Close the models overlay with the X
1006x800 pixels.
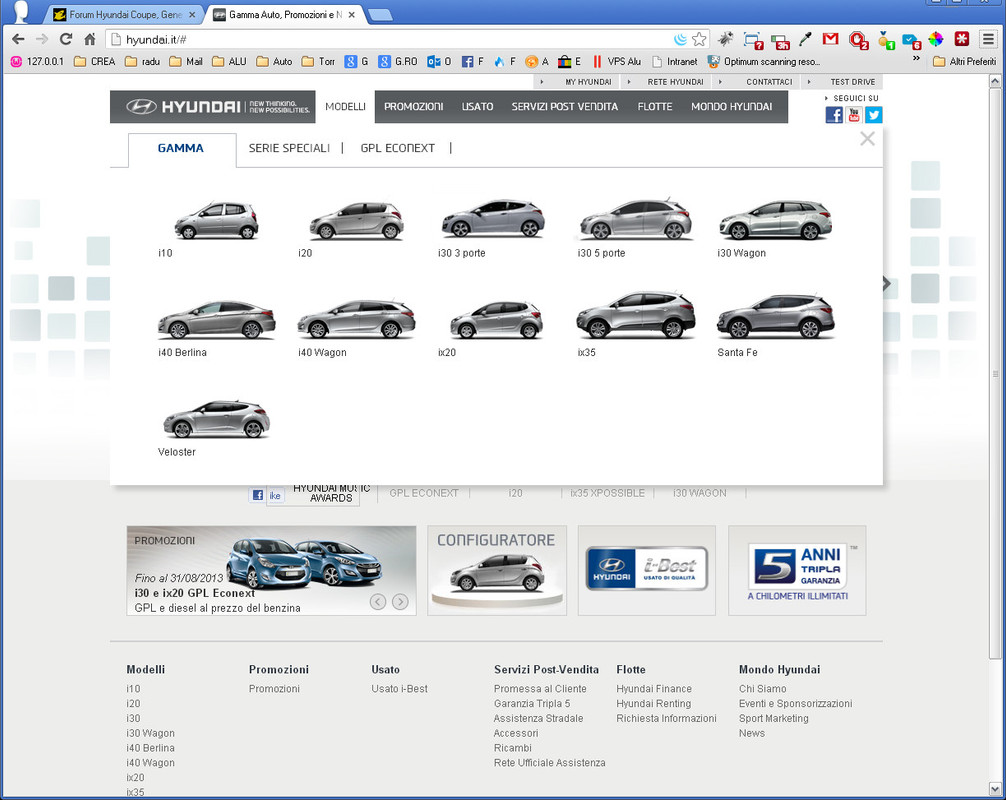pyautogui.click(x=867, y=139)
